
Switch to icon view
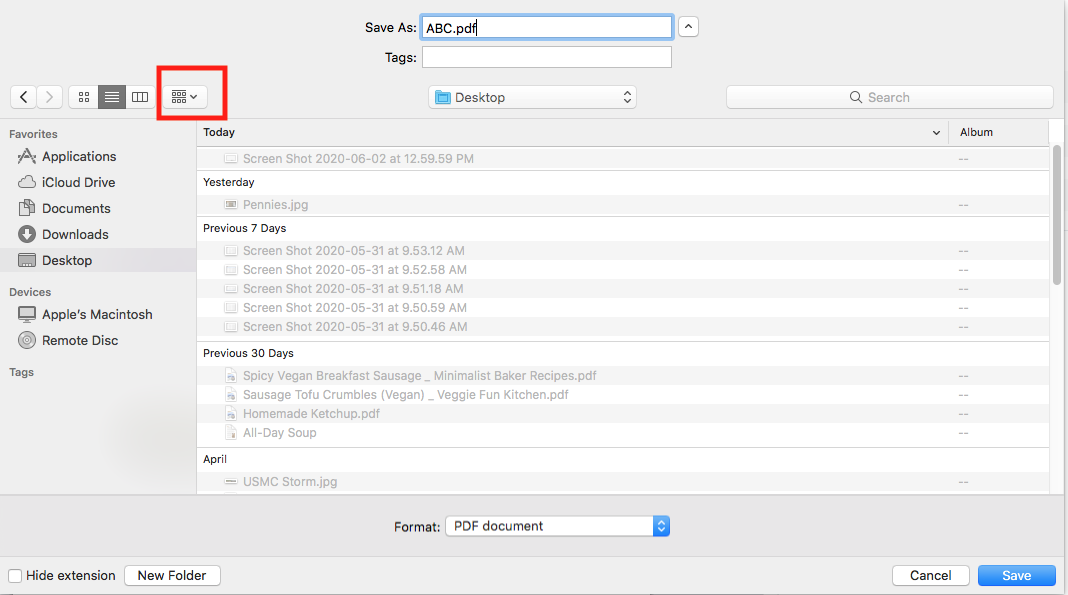[x=84, y=97]
